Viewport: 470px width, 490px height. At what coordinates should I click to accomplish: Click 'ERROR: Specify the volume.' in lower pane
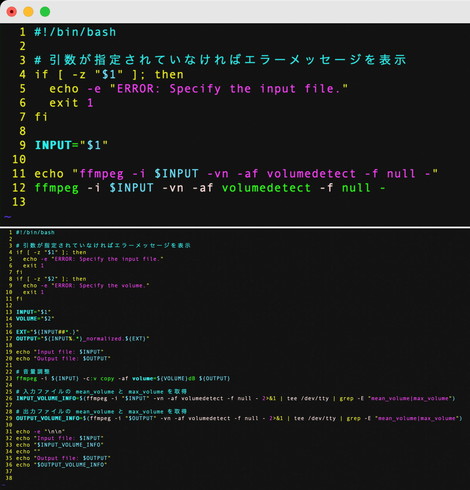(x=100, y=286)
